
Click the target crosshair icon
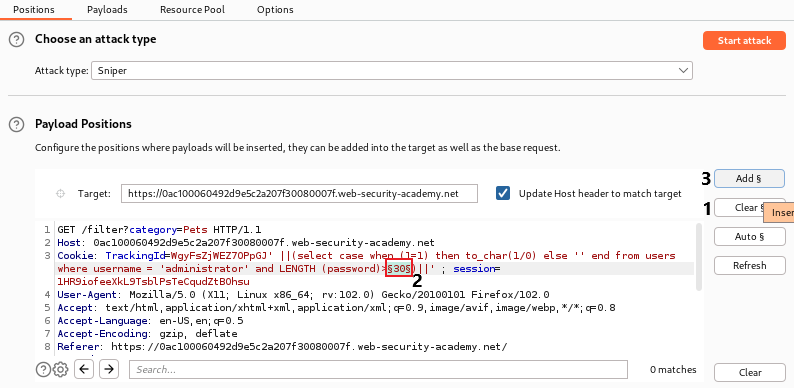pyautogui.click(x=61, y=193)
